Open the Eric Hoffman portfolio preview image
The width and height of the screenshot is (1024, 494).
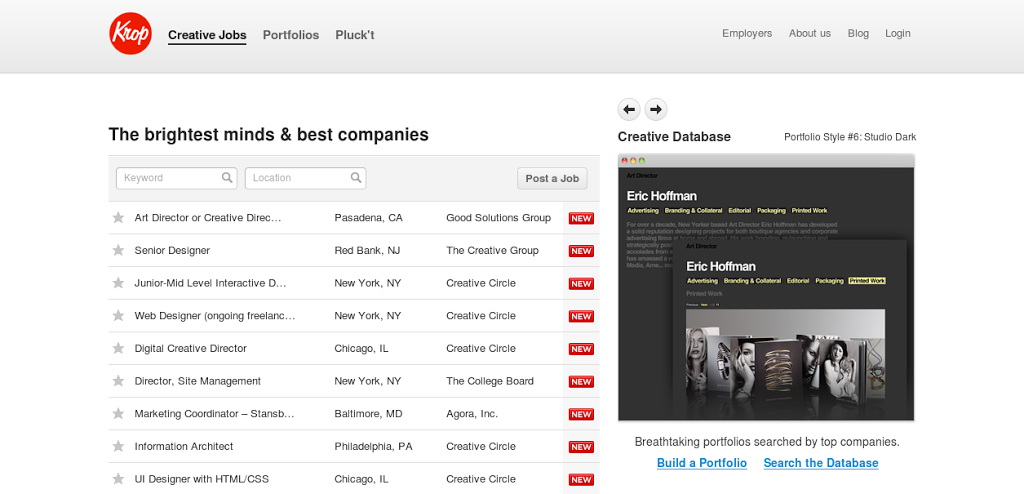(766, 288)
